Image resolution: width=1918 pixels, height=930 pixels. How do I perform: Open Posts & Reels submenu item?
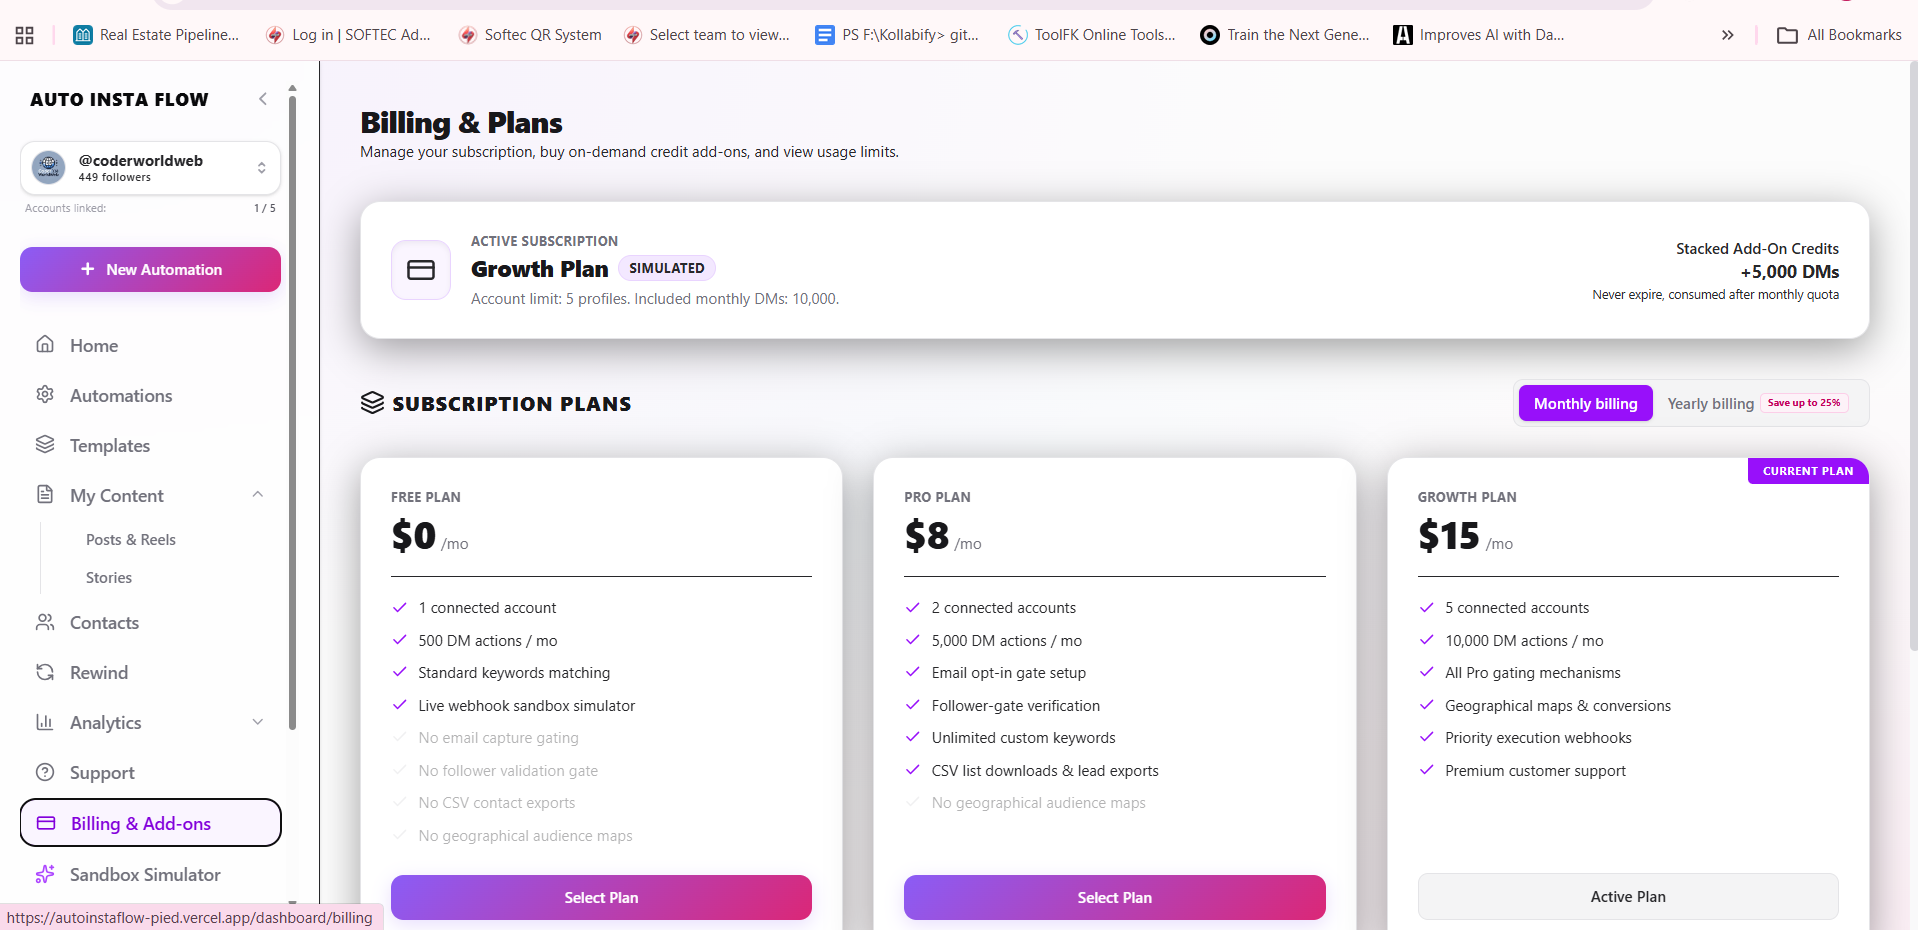131,539
